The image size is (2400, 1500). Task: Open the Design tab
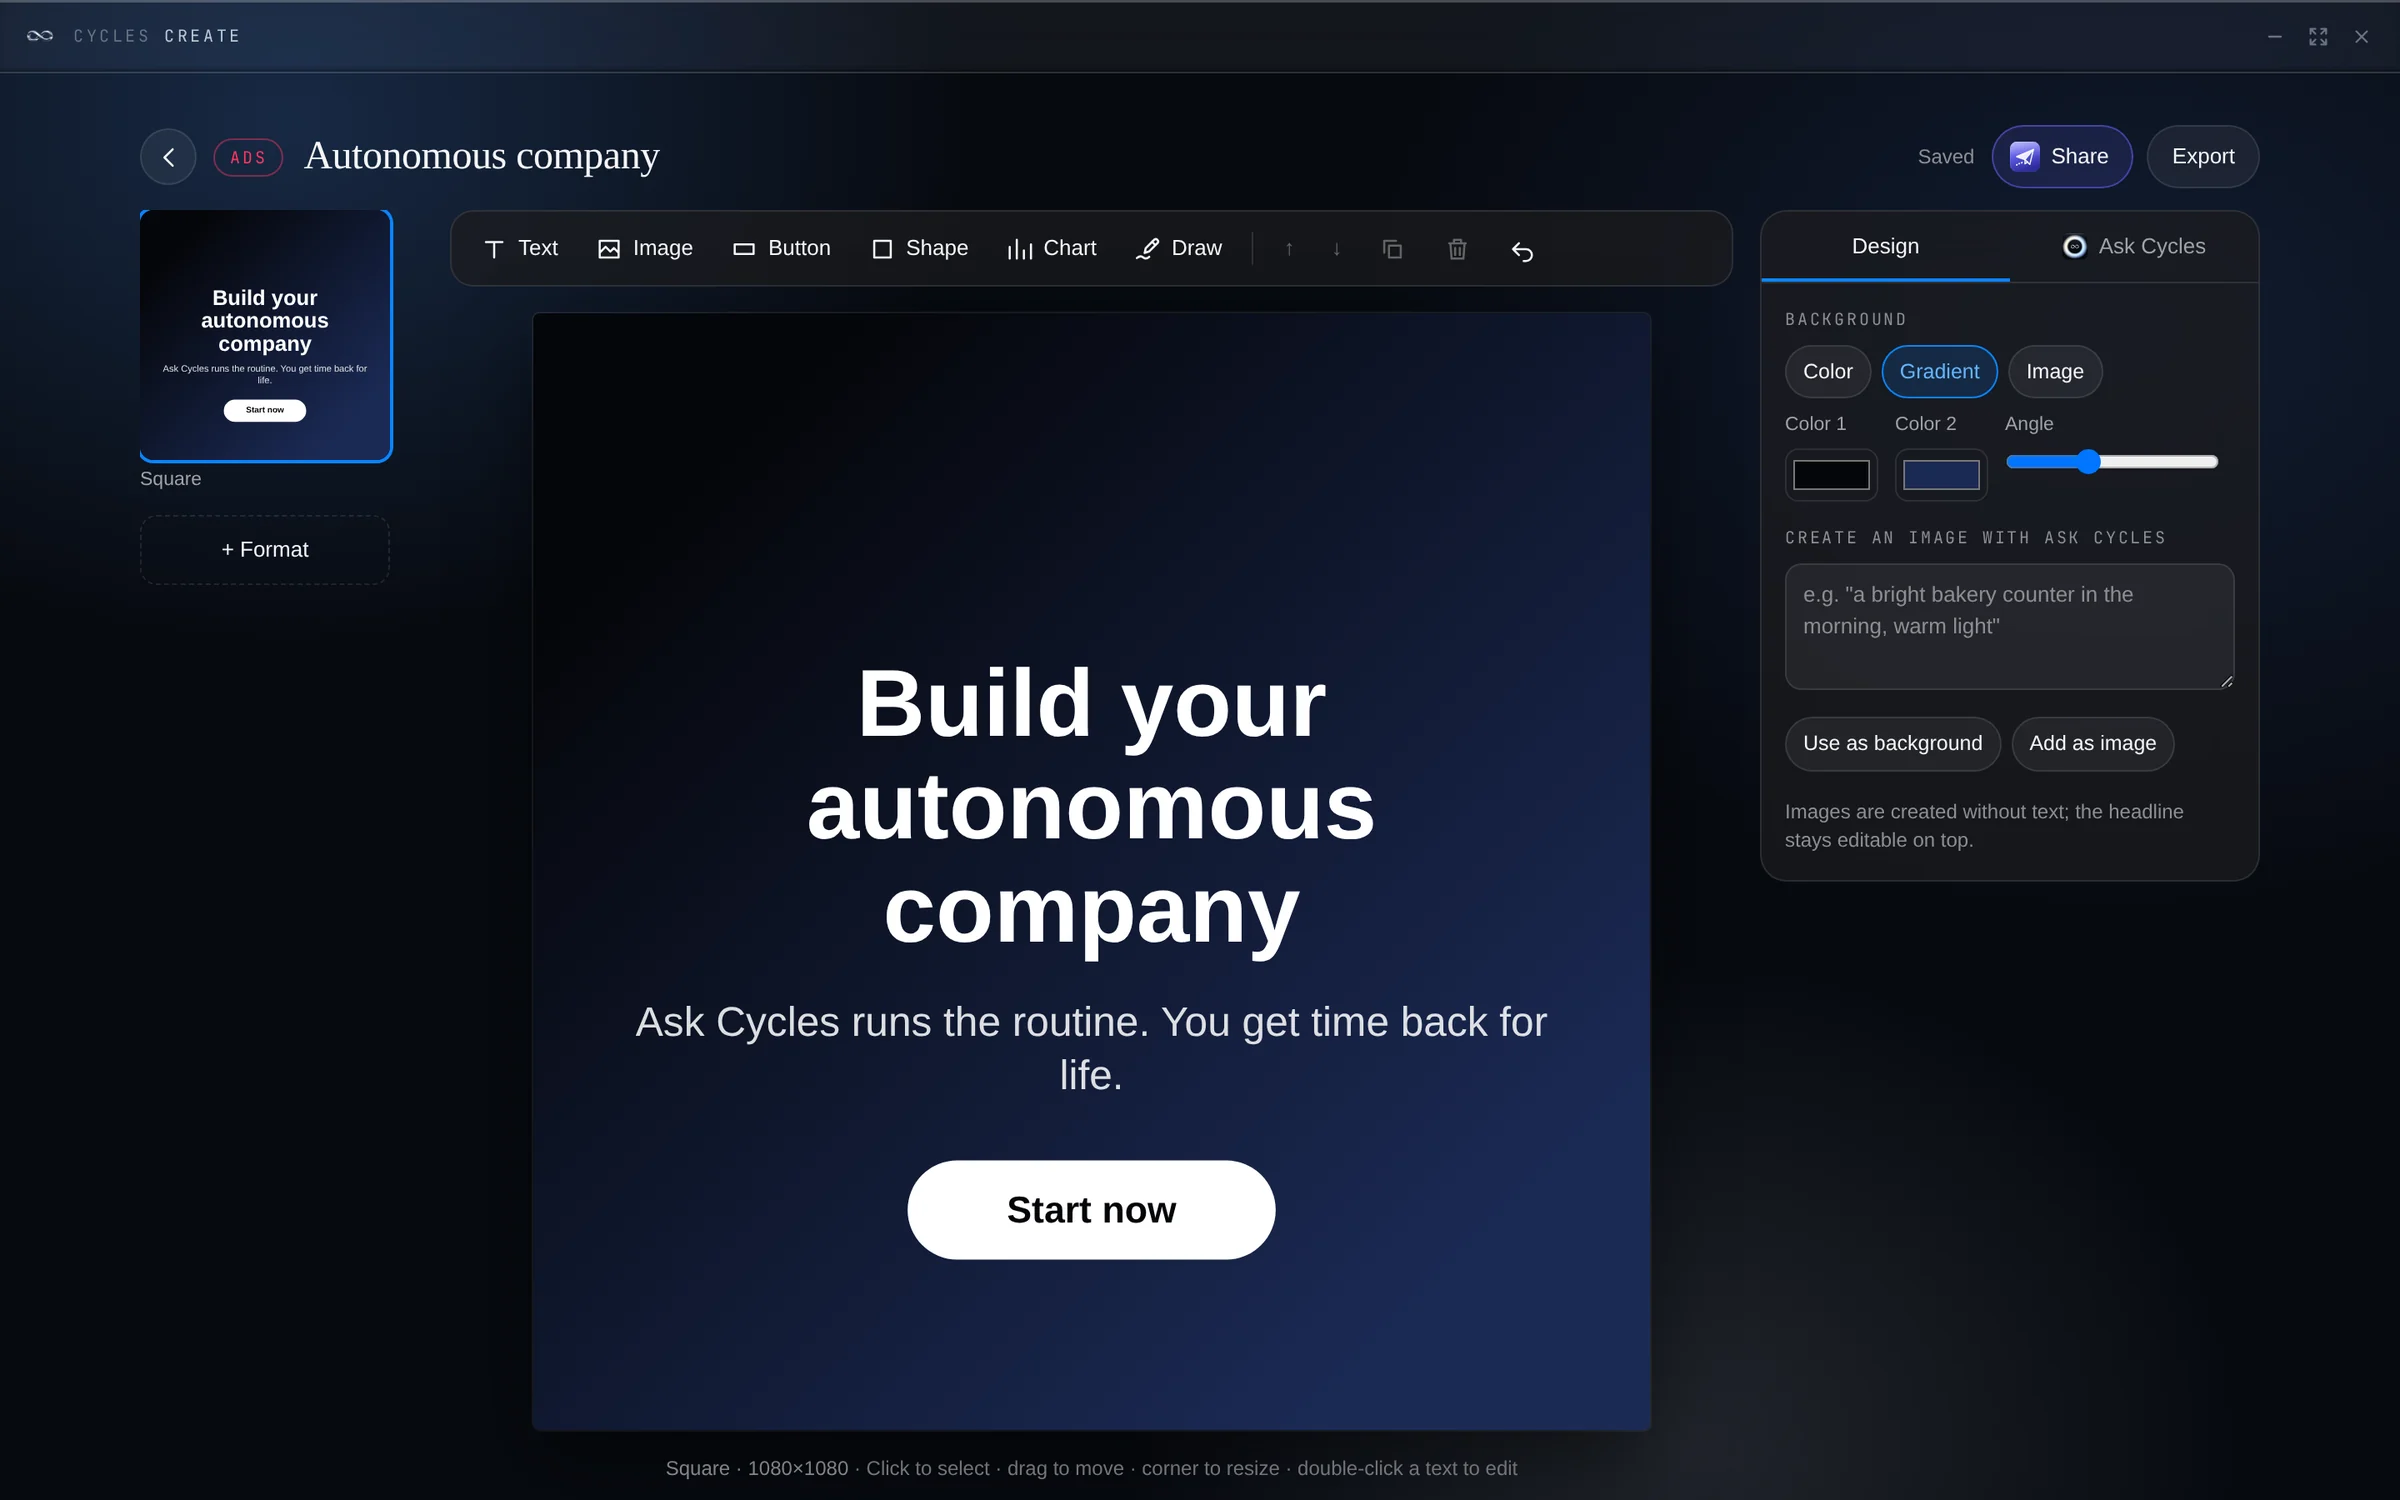[1885, 246]
